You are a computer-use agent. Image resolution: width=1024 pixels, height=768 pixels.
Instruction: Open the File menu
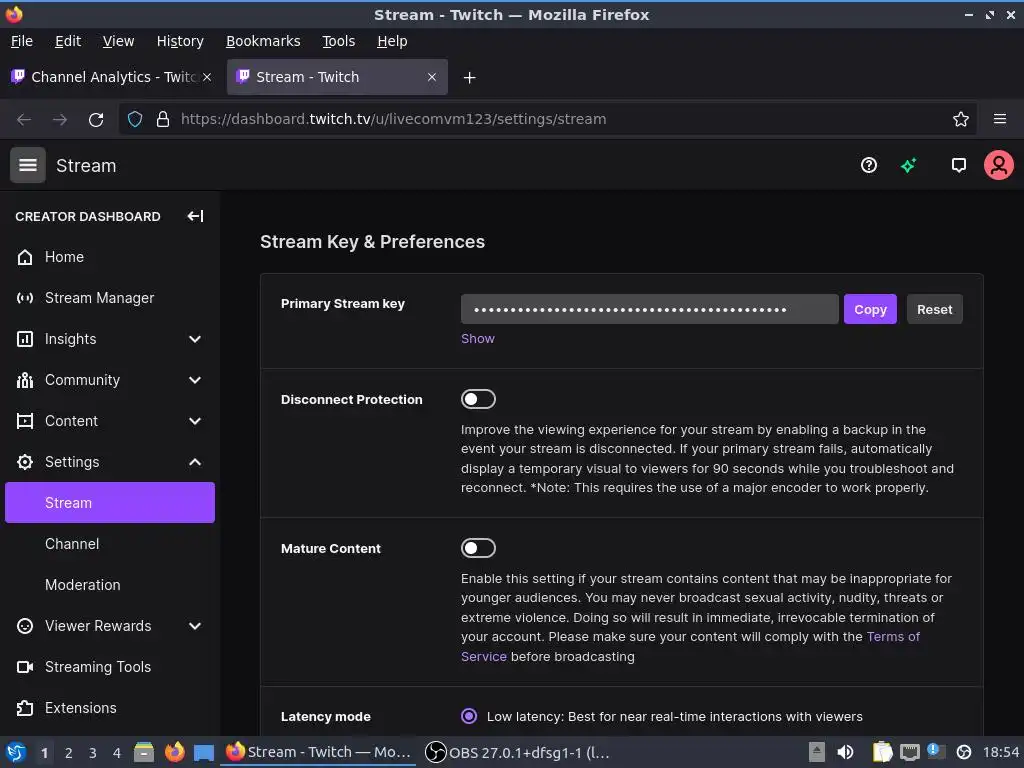tap(22, 41)
